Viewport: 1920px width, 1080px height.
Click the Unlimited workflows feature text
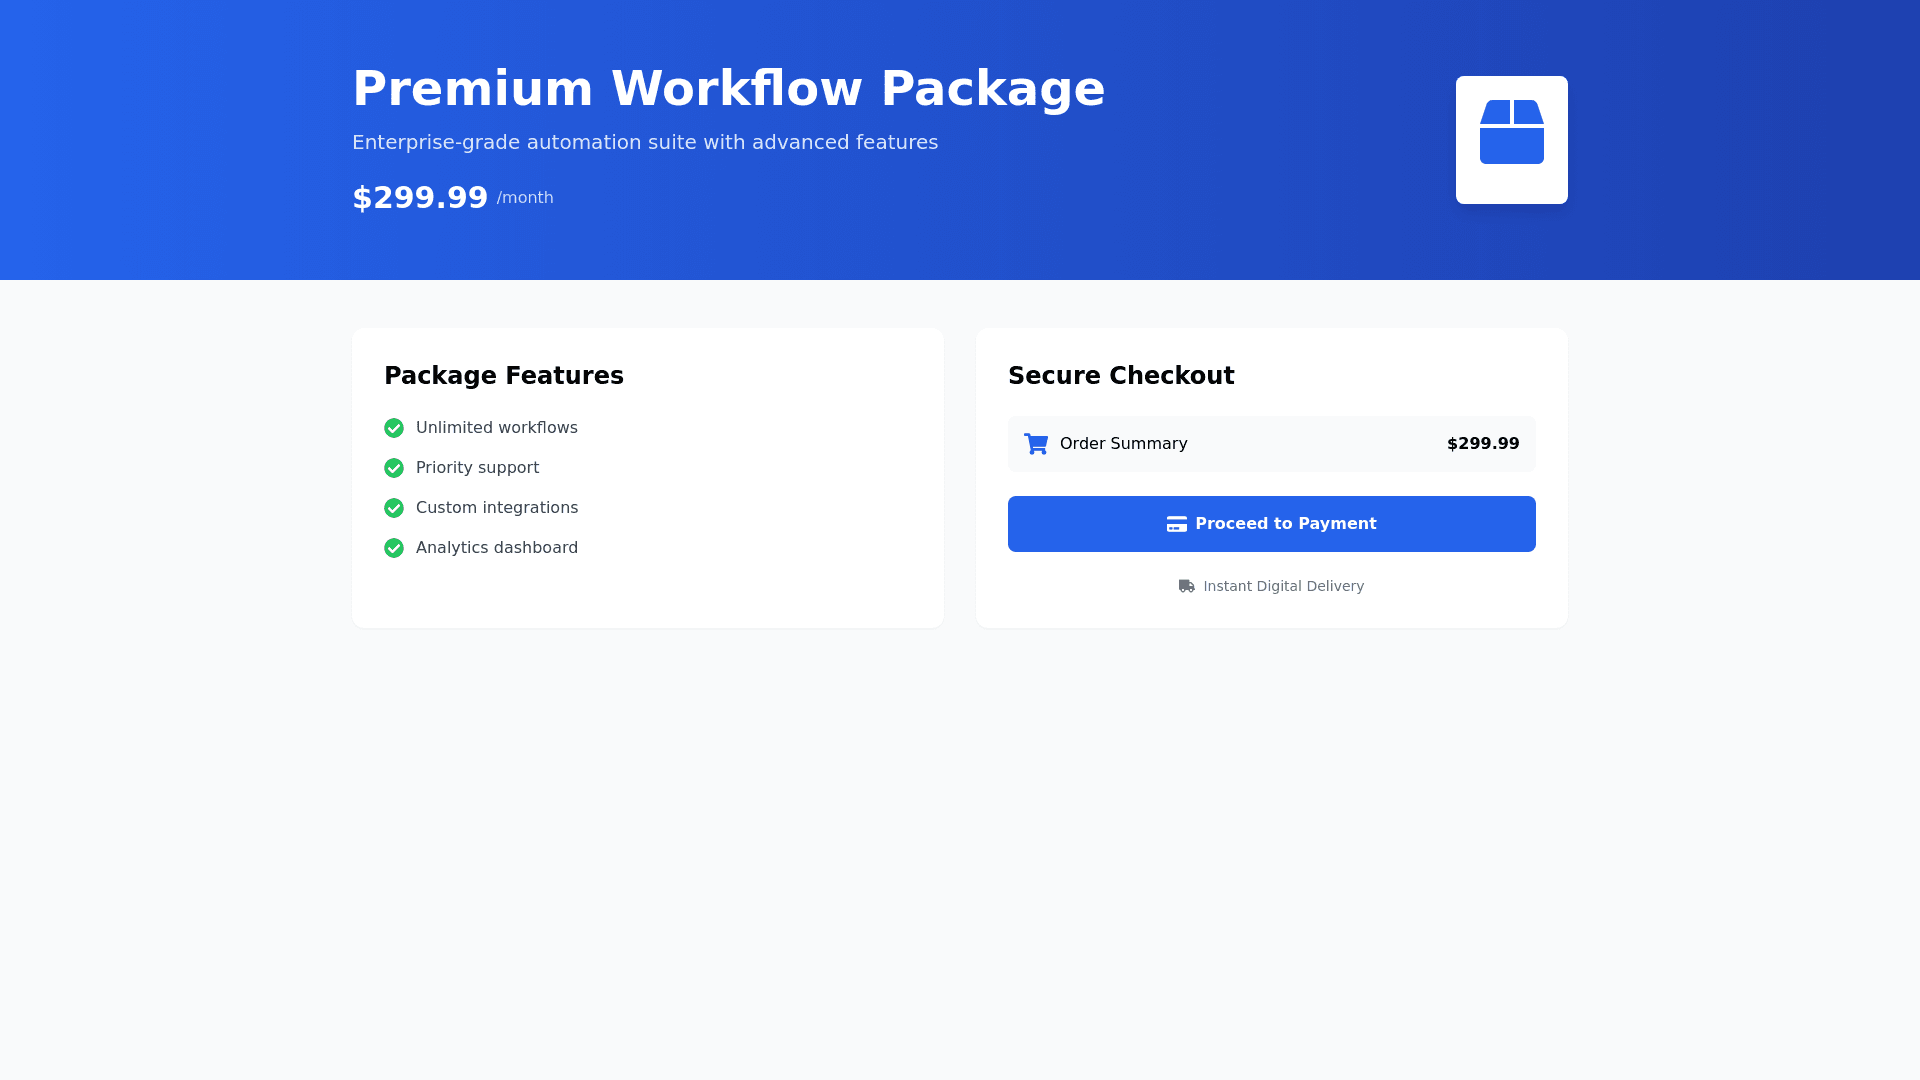pyautogui.click(x=496, y=428)
